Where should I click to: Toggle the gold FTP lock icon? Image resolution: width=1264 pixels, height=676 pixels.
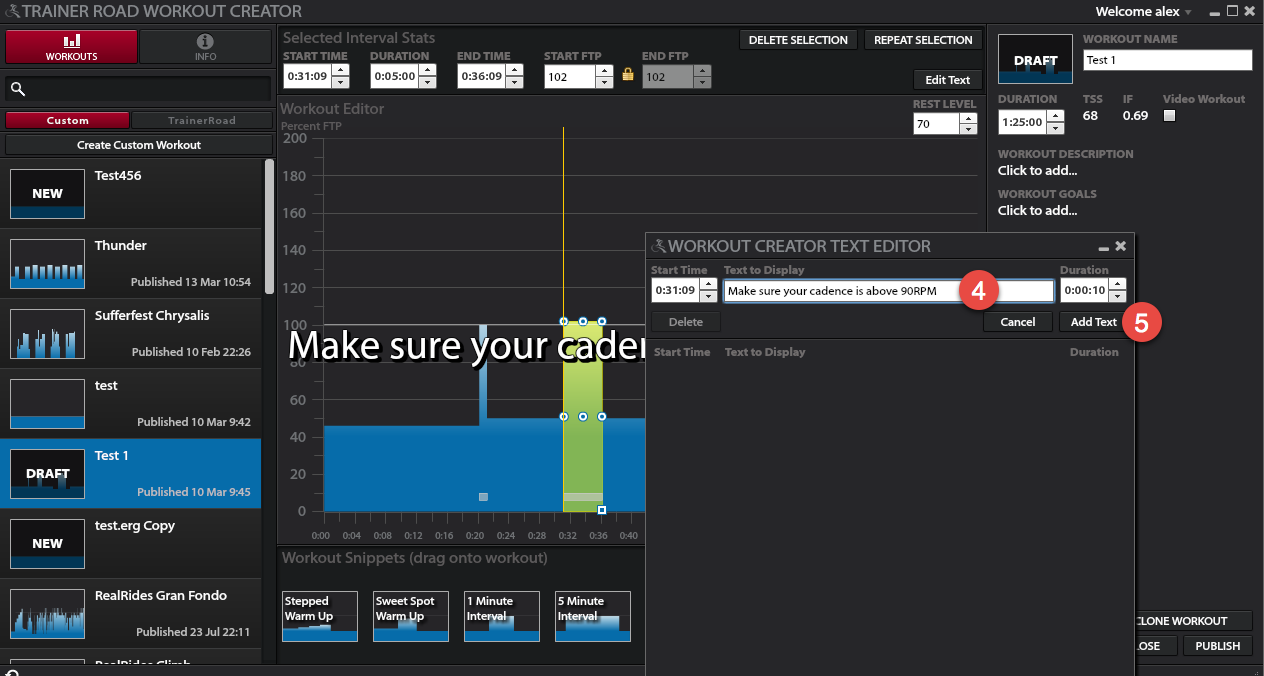coord(628,75)
